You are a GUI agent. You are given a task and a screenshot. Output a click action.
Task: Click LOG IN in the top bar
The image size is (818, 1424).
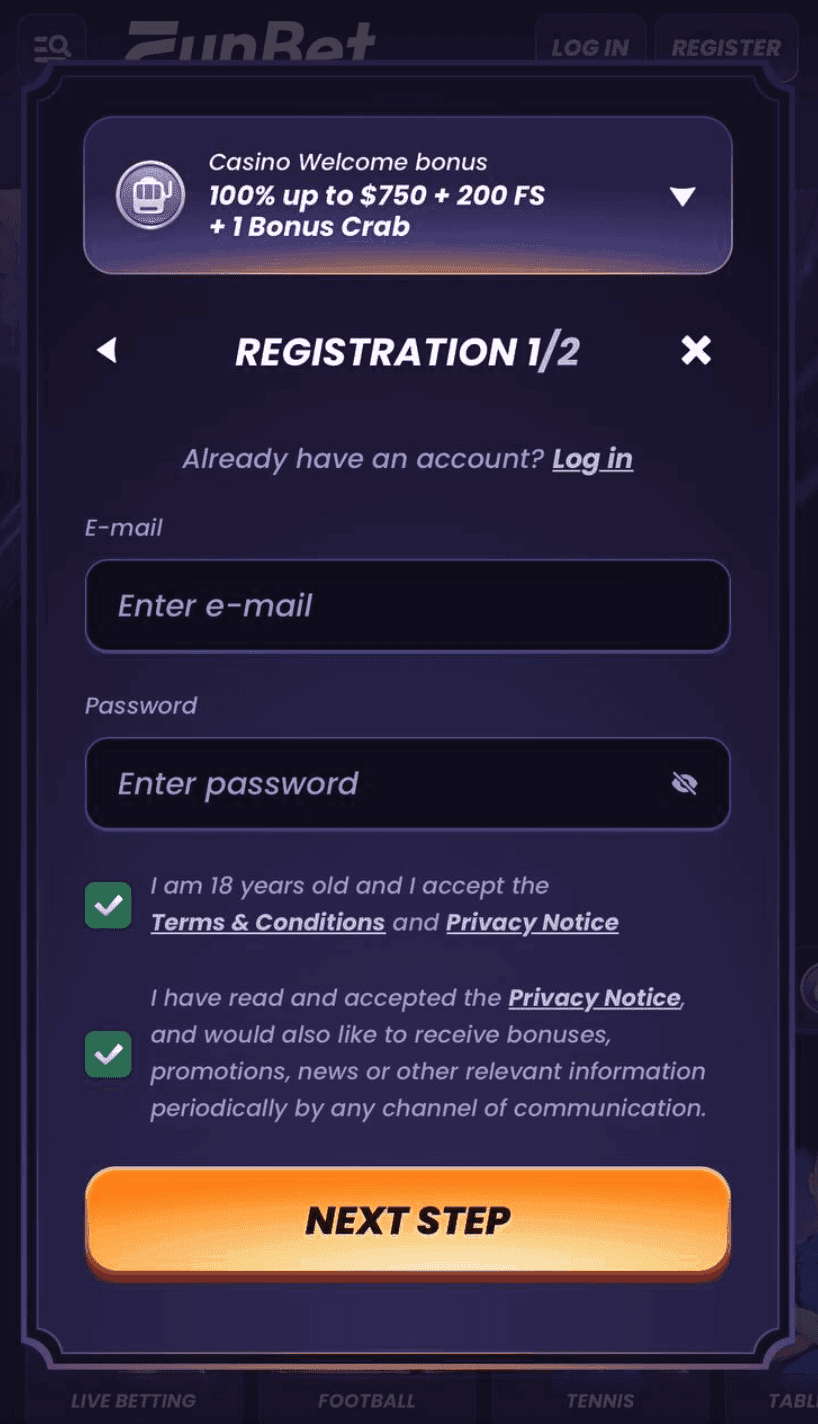click(x=589, y=47)
